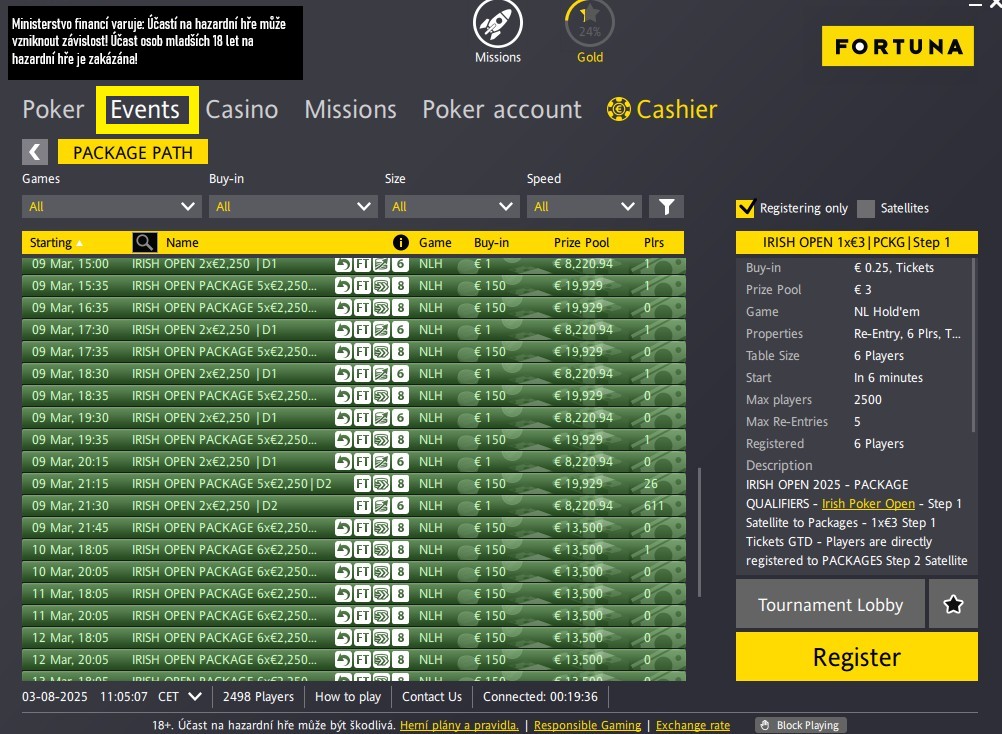The image size is (1002, 734).
Task: Click the 6-max icon in the 09 Mar 17:30 row
Action: [401, 330]
